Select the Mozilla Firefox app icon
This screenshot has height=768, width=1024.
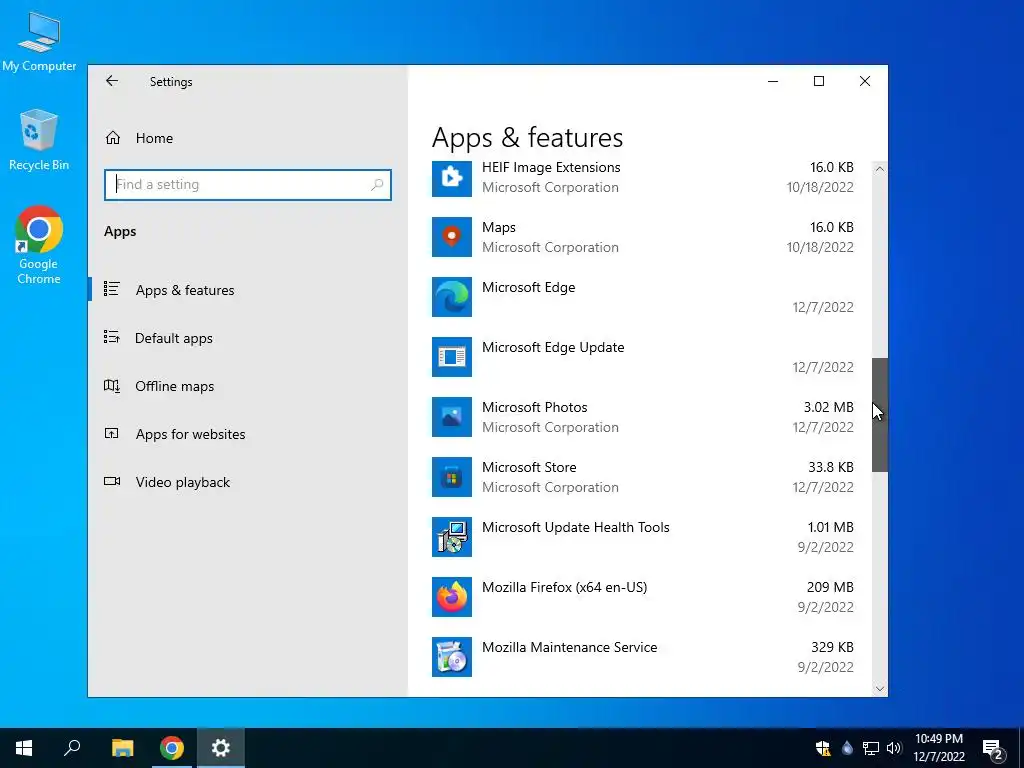pos(451,598)
